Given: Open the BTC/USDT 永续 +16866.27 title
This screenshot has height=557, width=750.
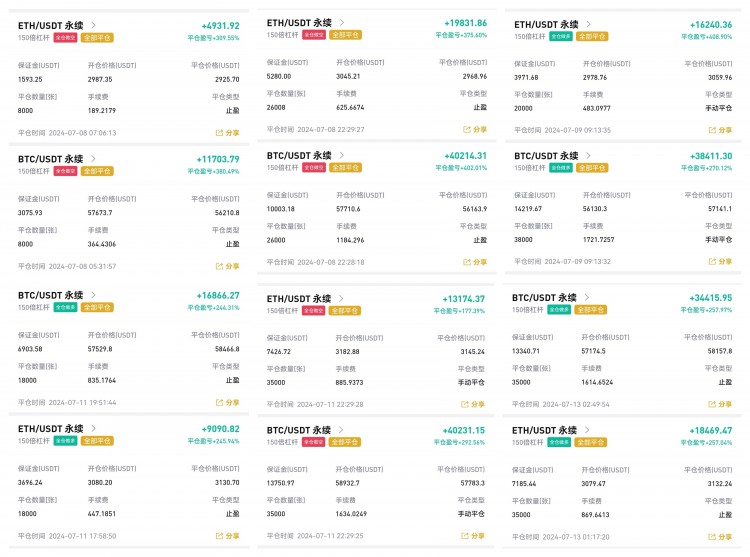Looking at the screenshot, I should tap(51, 295).
